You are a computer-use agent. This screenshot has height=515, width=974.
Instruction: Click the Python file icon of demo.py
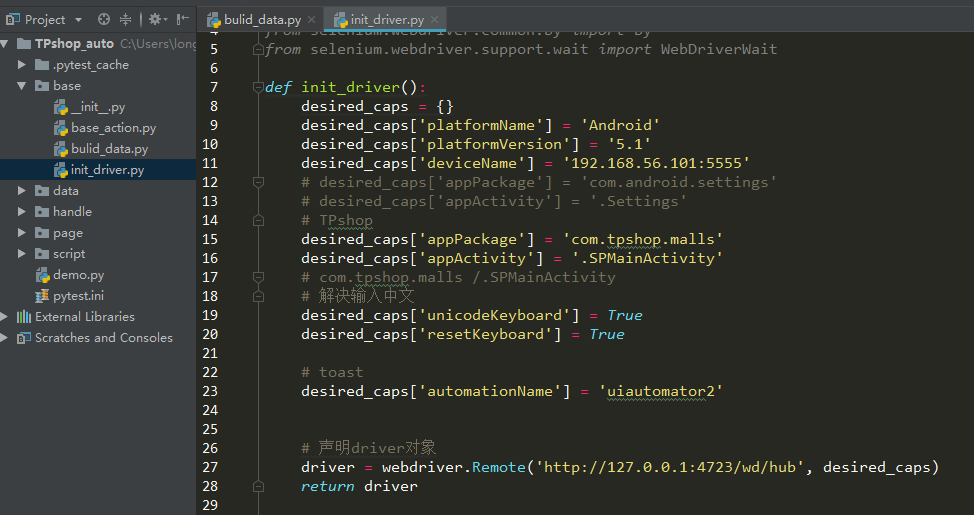(x=43, y=275)
